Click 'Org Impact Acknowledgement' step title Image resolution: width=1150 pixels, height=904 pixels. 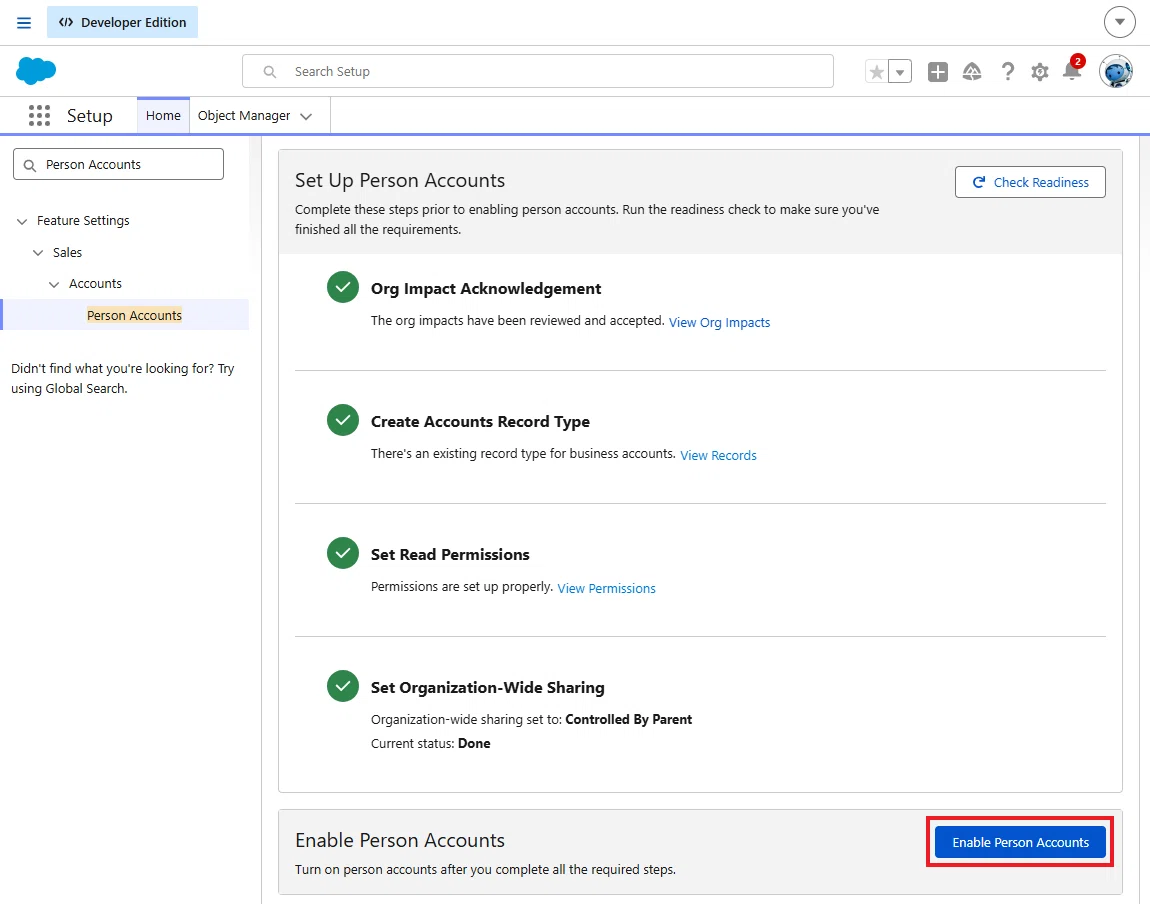[x=486, y=289]
